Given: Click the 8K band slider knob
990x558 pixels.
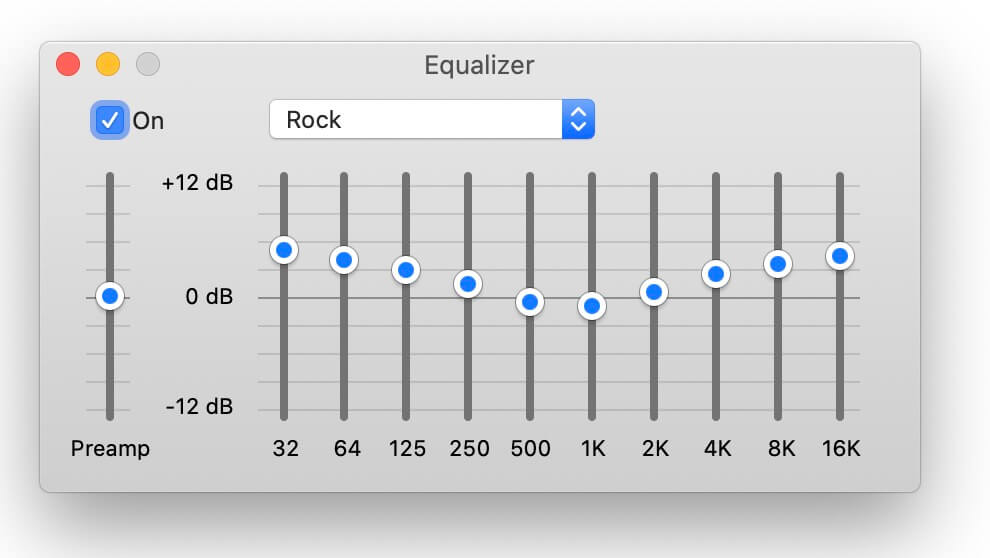Looking at the screenshot, I should 778,264.
